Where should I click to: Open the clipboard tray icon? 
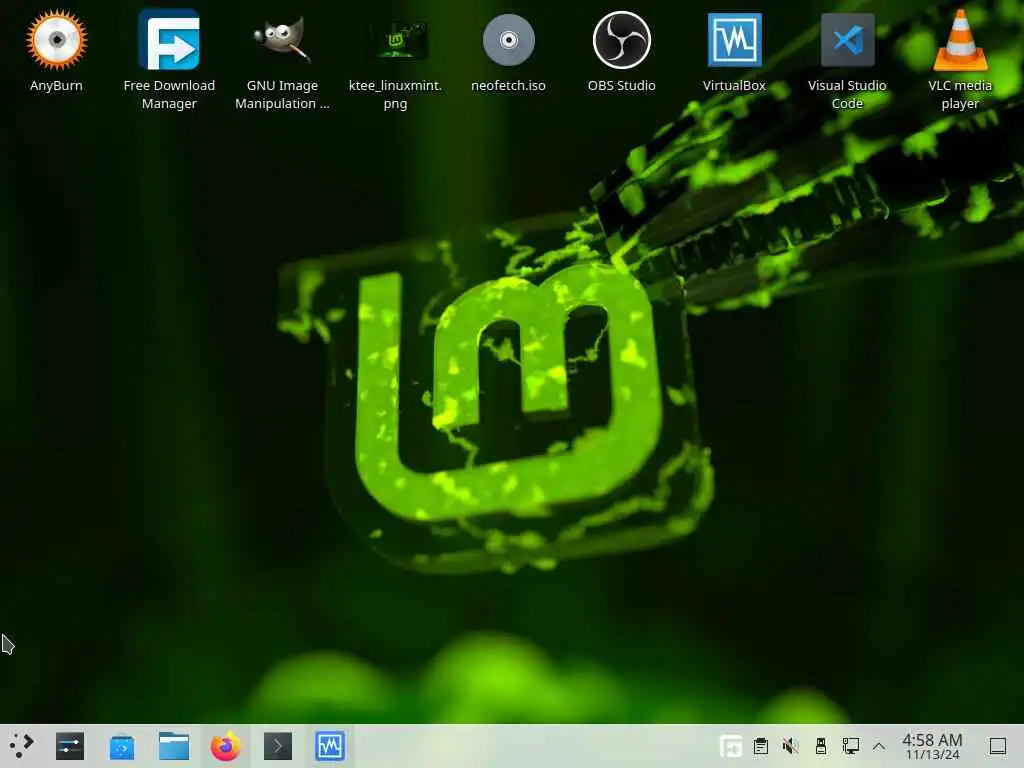(x=761, y=746)
